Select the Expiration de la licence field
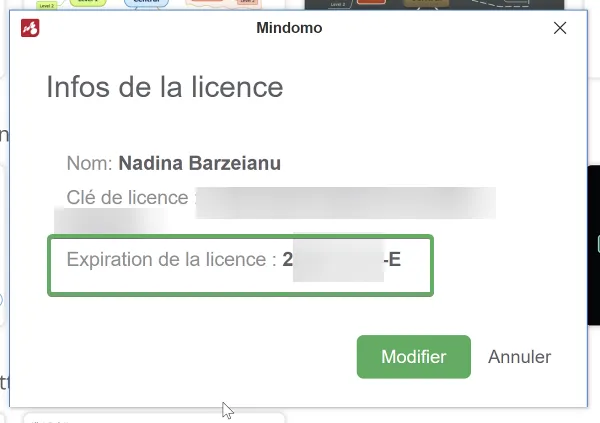The height and width of the screenshot is (423, 600). tap(240, 266)
